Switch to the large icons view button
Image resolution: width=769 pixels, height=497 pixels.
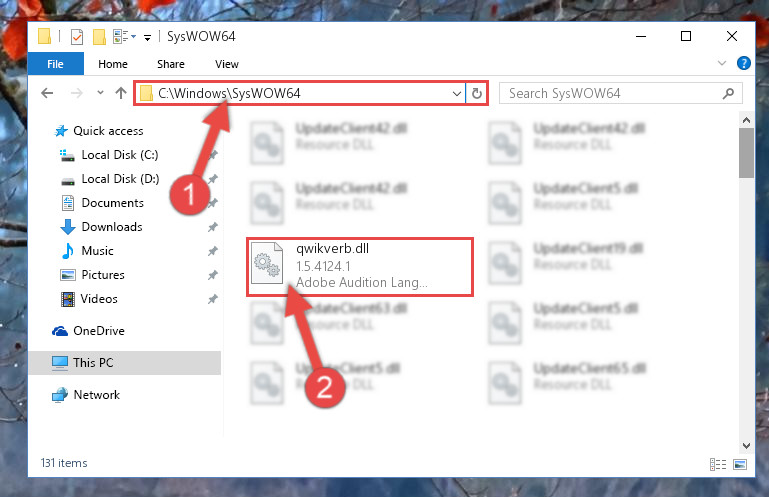pos(740,464)
